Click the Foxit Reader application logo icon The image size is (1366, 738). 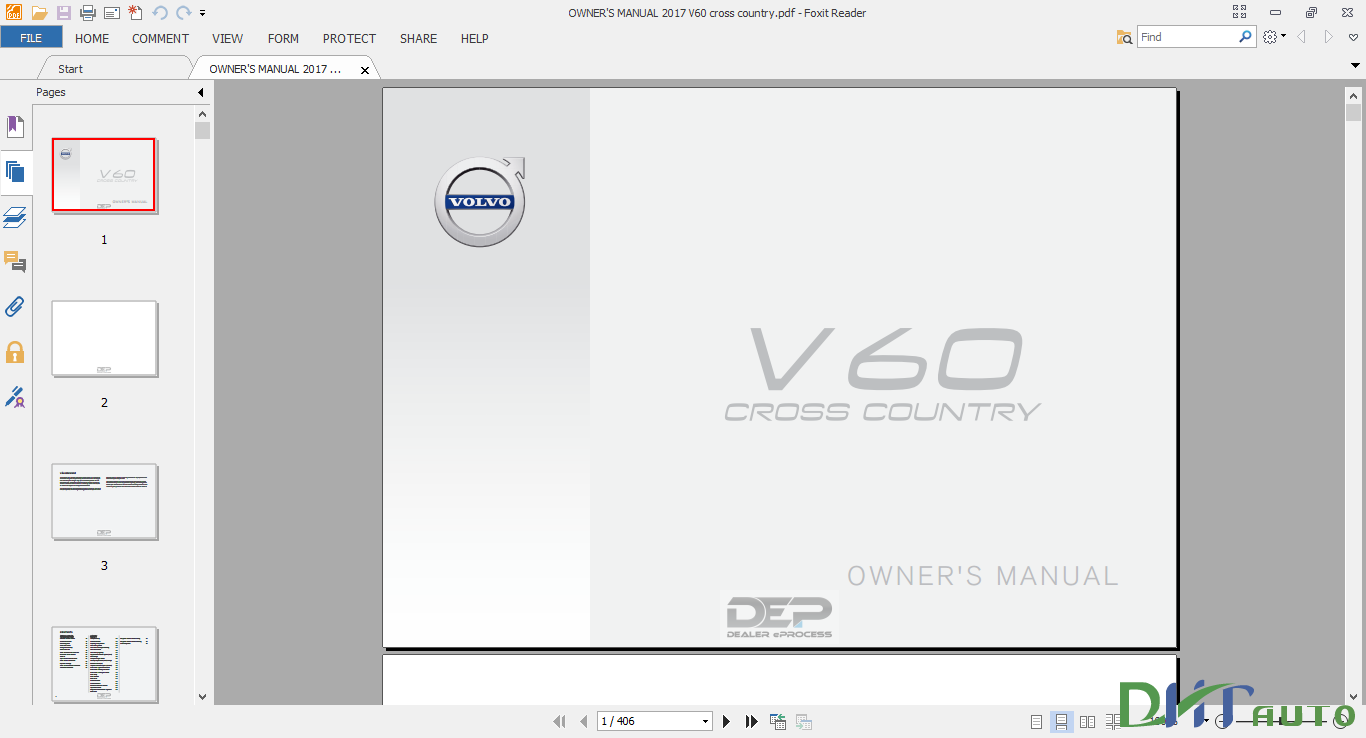[14, 13]
